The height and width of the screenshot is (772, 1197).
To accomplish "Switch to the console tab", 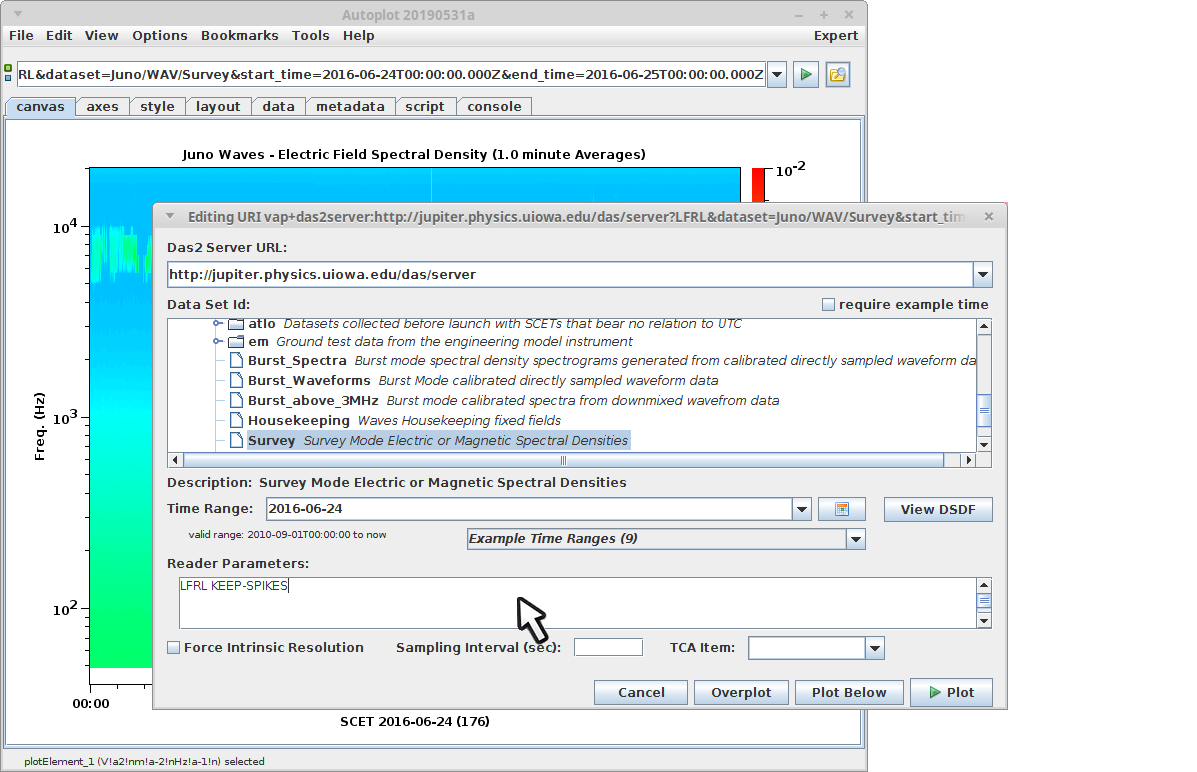I will 495,107.
